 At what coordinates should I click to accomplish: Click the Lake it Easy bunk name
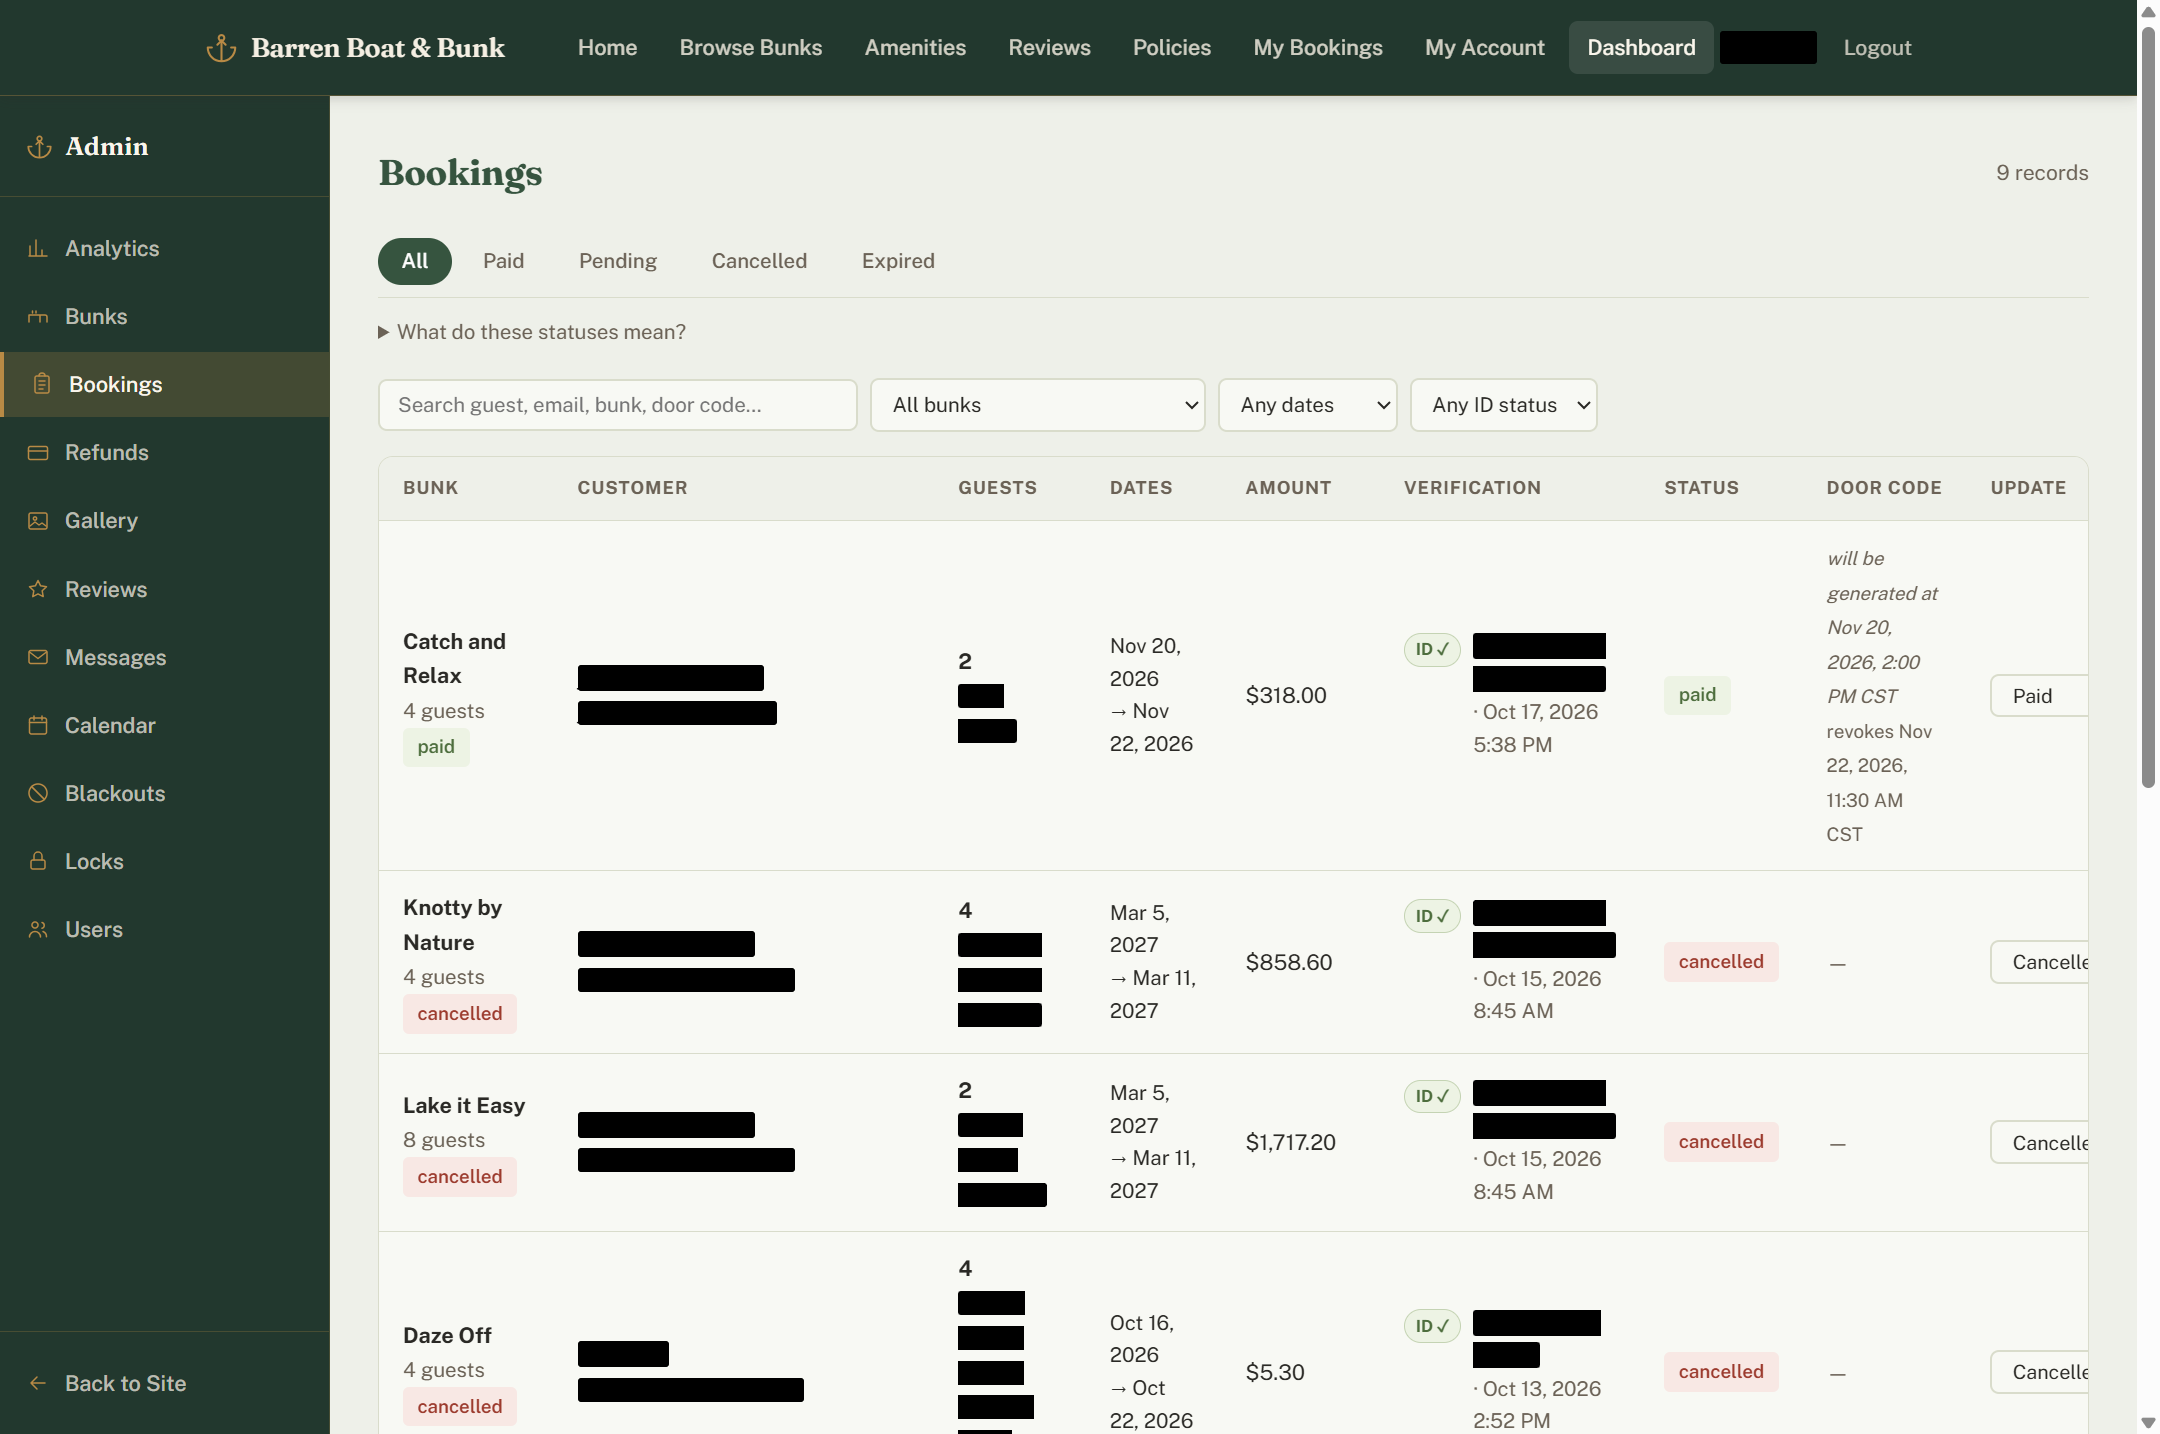tap(464, 1105)
